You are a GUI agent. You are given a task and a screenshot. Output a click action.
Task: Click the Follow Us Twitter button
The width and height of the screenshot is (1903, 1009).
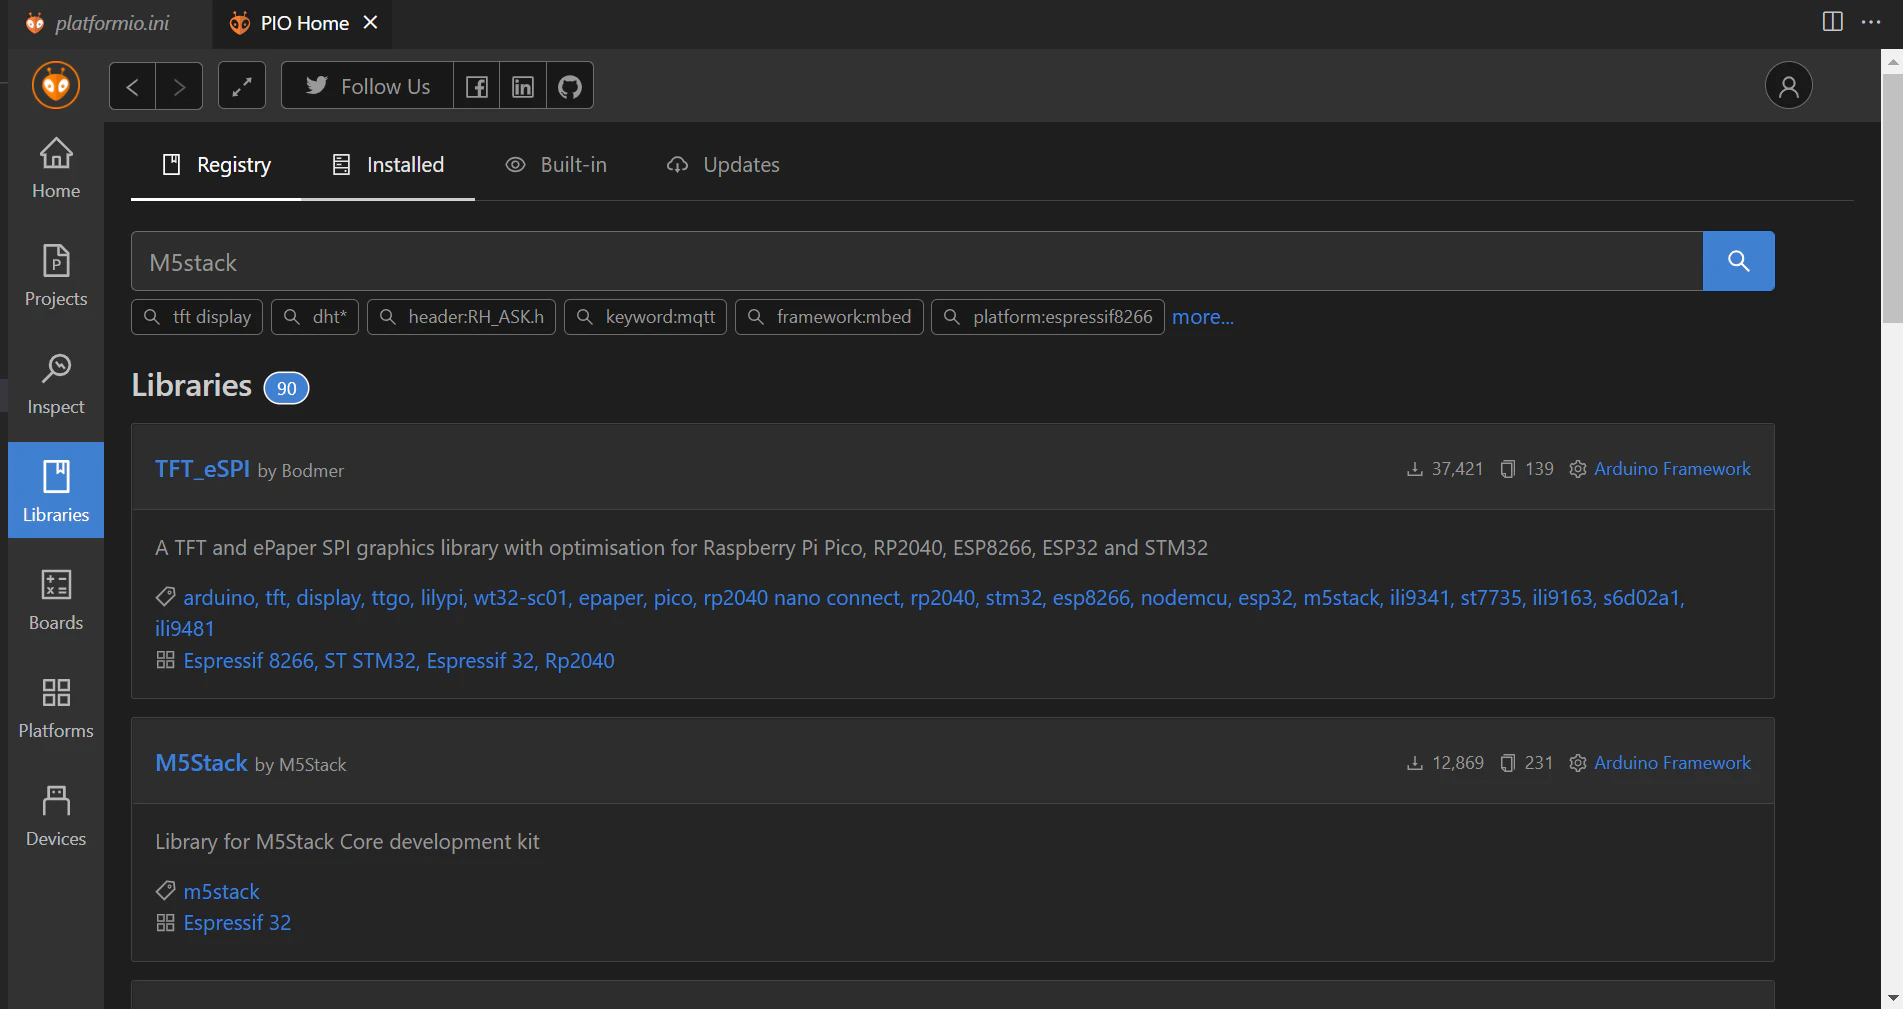click(x=368, y=86)
